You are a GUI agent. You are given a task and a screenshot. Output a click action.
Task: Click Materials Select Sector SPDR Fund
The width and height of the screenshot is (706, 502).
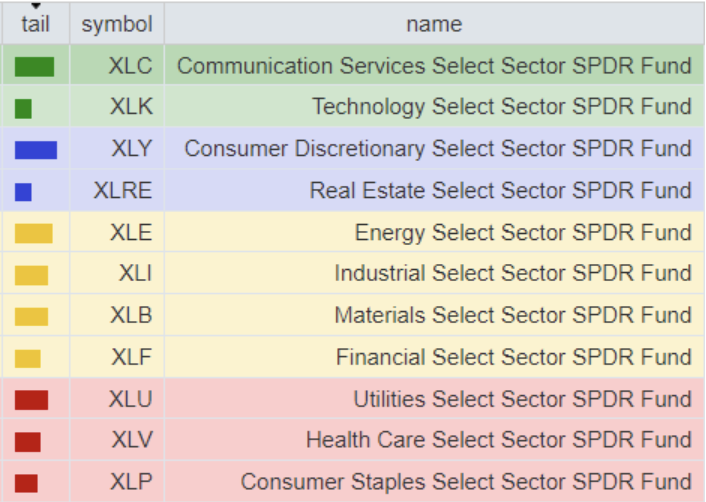[513, 315]
